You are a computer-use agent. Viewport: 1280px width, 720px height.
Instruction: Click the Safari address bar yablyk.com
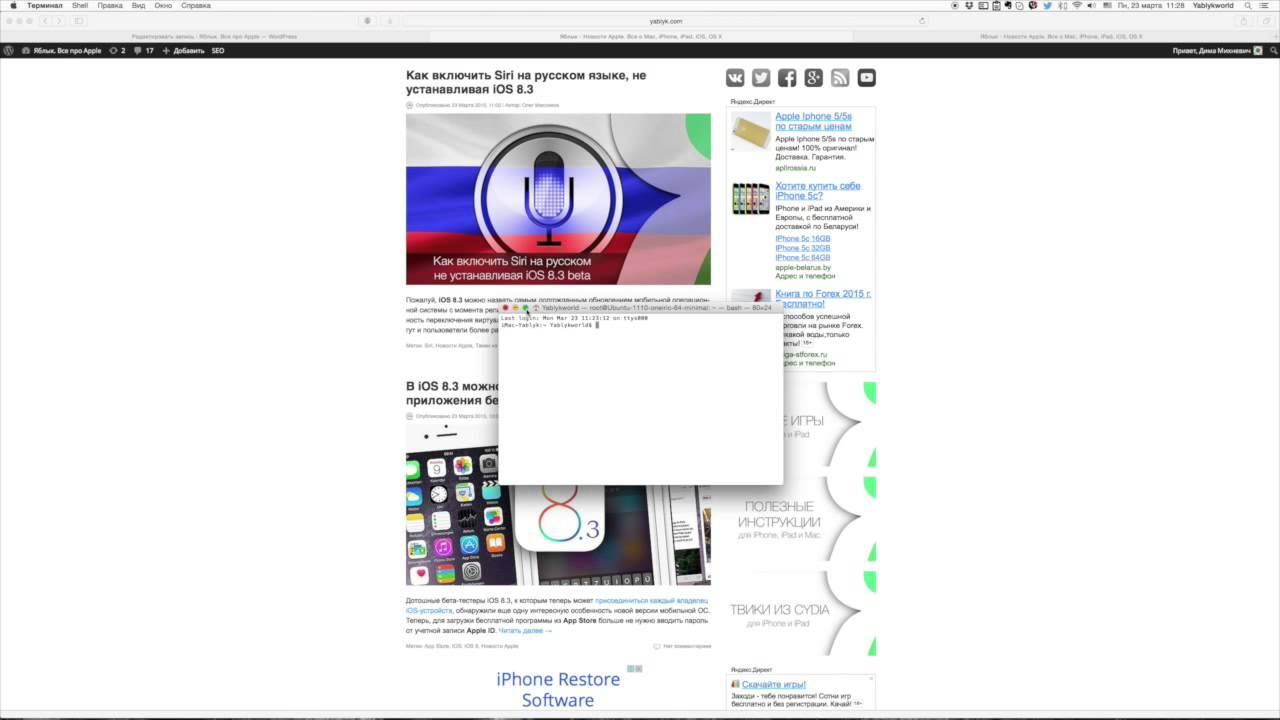666,21
